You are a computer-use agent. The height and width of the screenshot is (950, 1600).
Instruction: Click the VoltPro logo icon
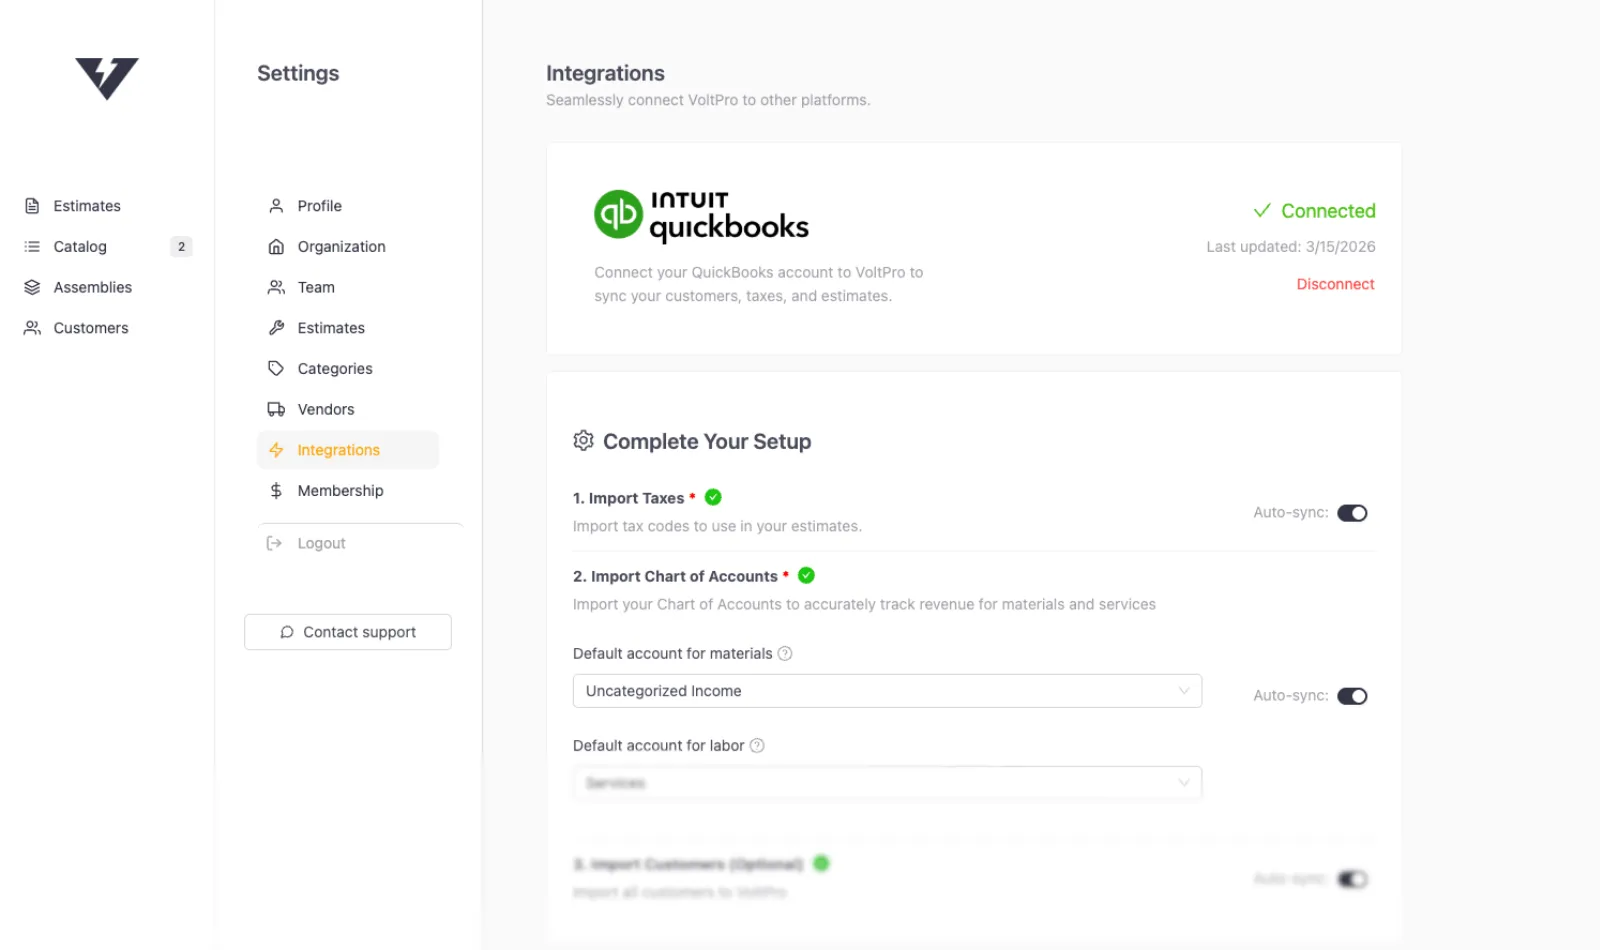105,78
